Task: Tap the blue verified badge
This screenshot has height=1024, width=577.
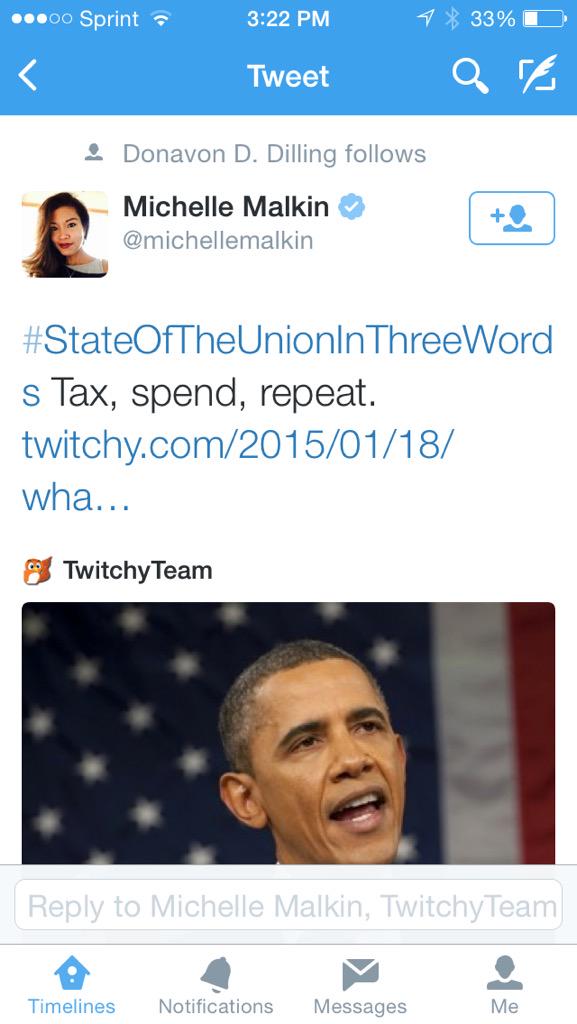Action: [x=351, y=208]
